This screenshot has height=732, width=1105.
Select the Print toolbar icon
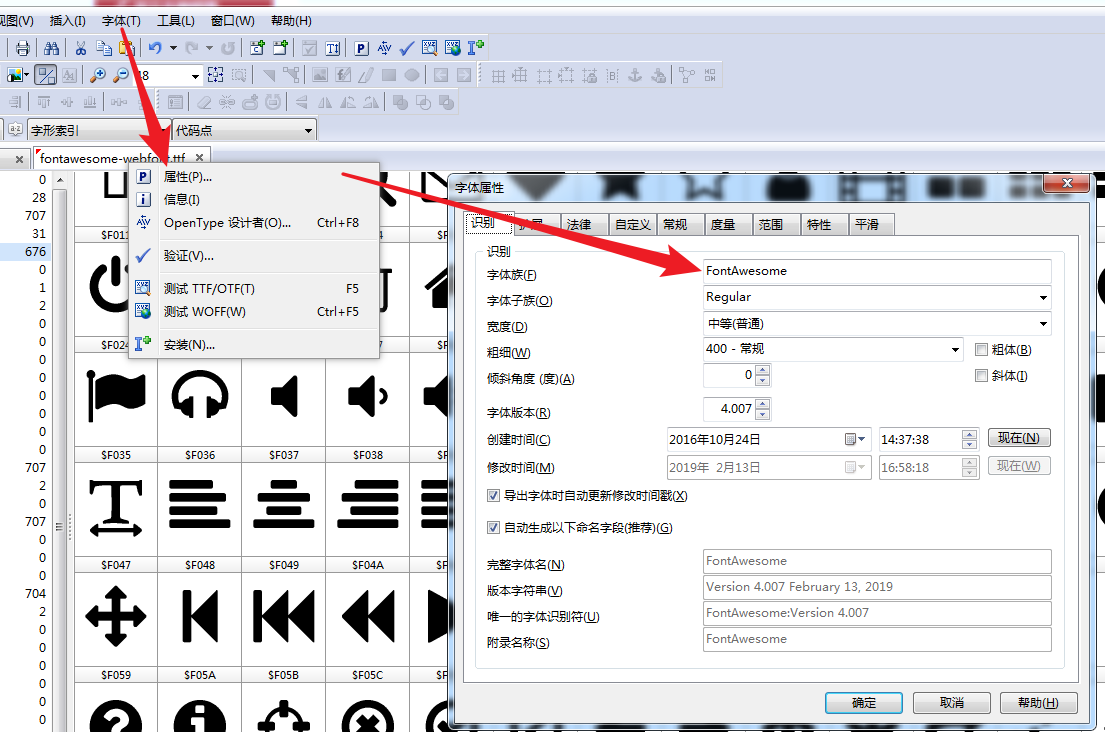click(22, 47)
